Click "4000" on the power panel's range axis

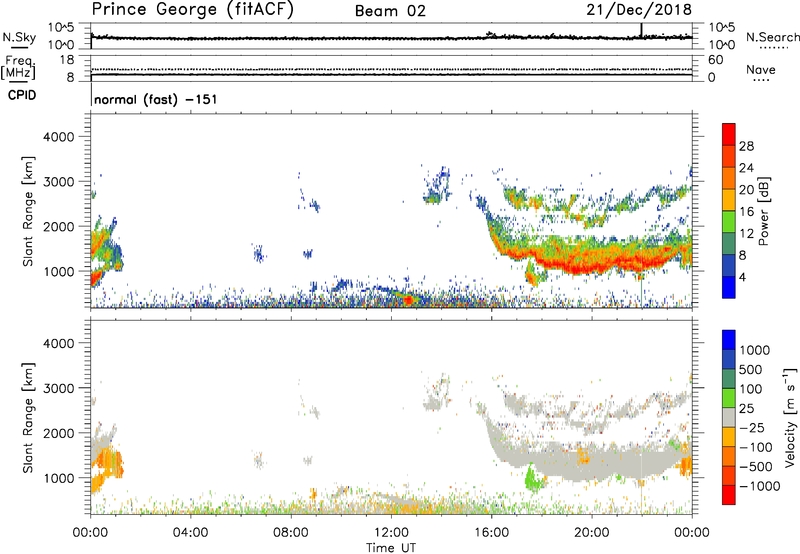59,137
